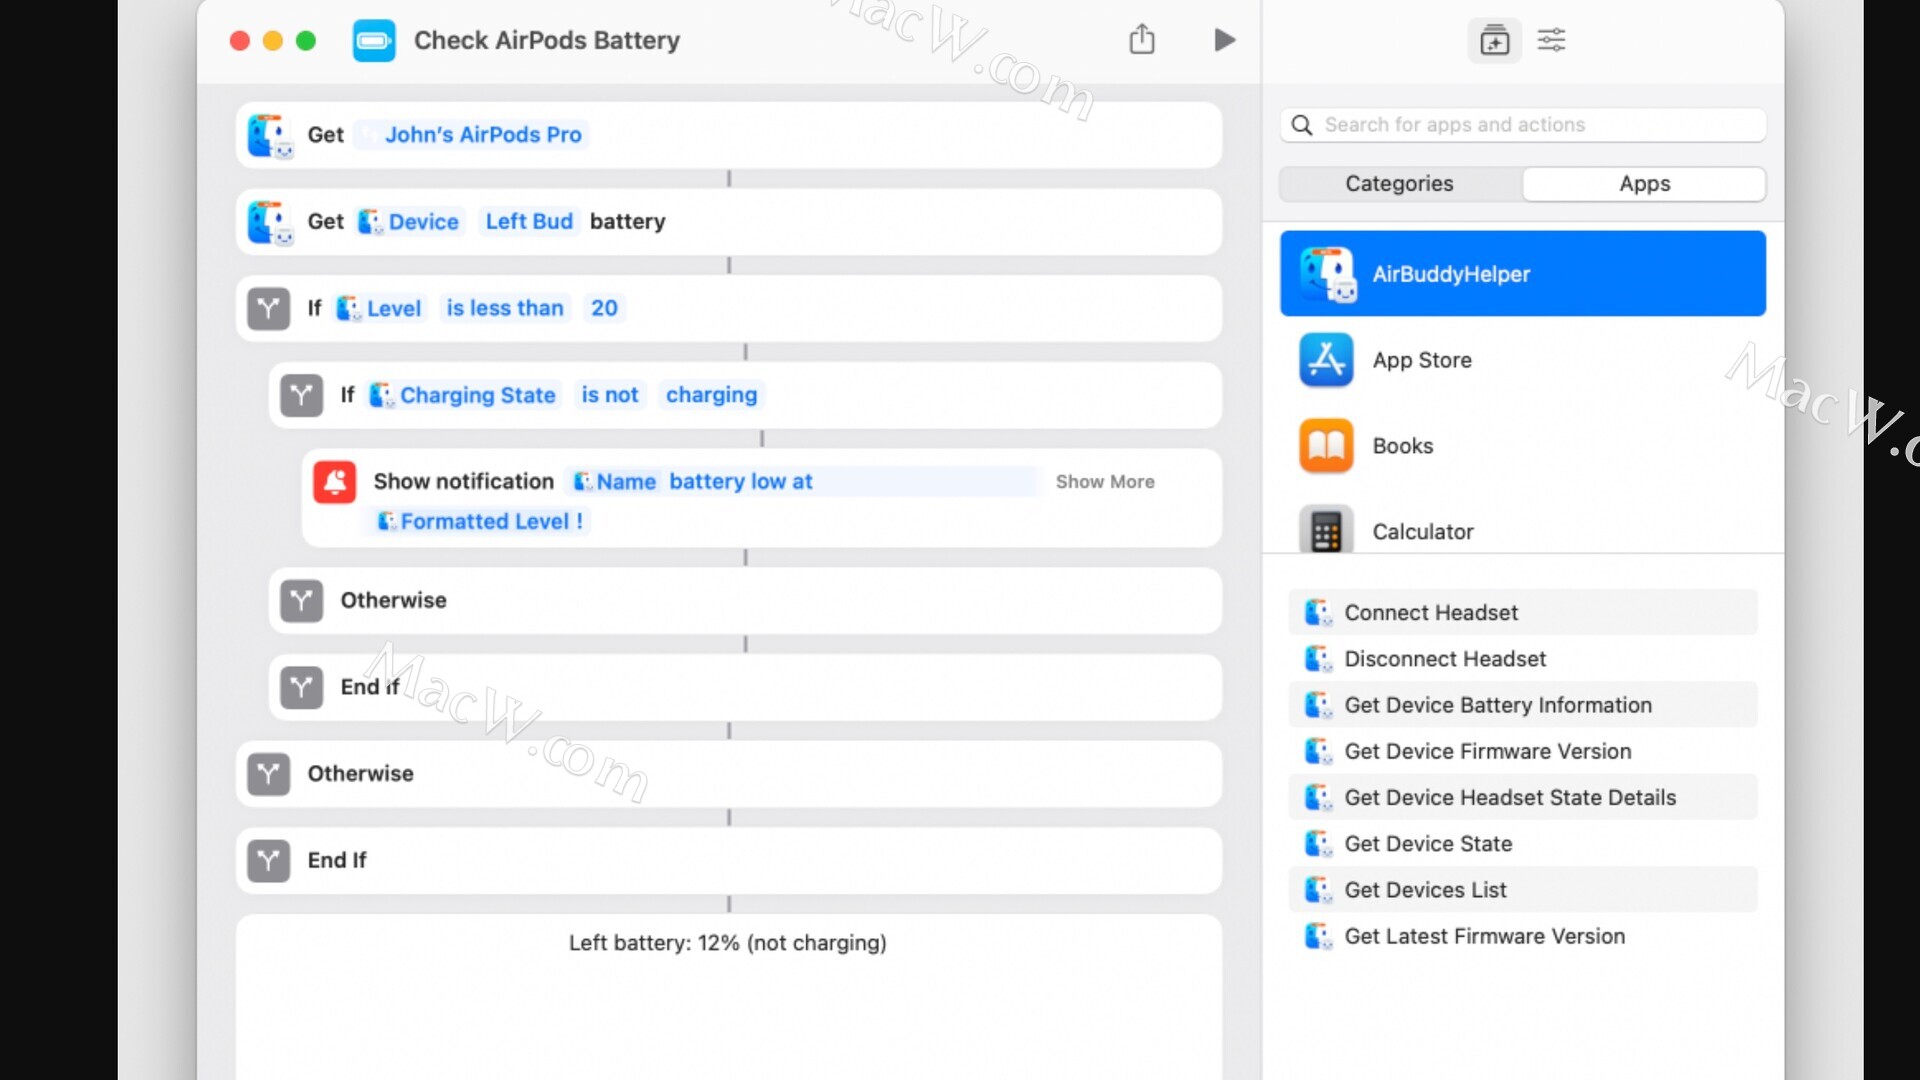The image size is (1920, 1080).
Task: Click the Show notification bell icon
Action: pyautogui.click(x=334, y=482)
